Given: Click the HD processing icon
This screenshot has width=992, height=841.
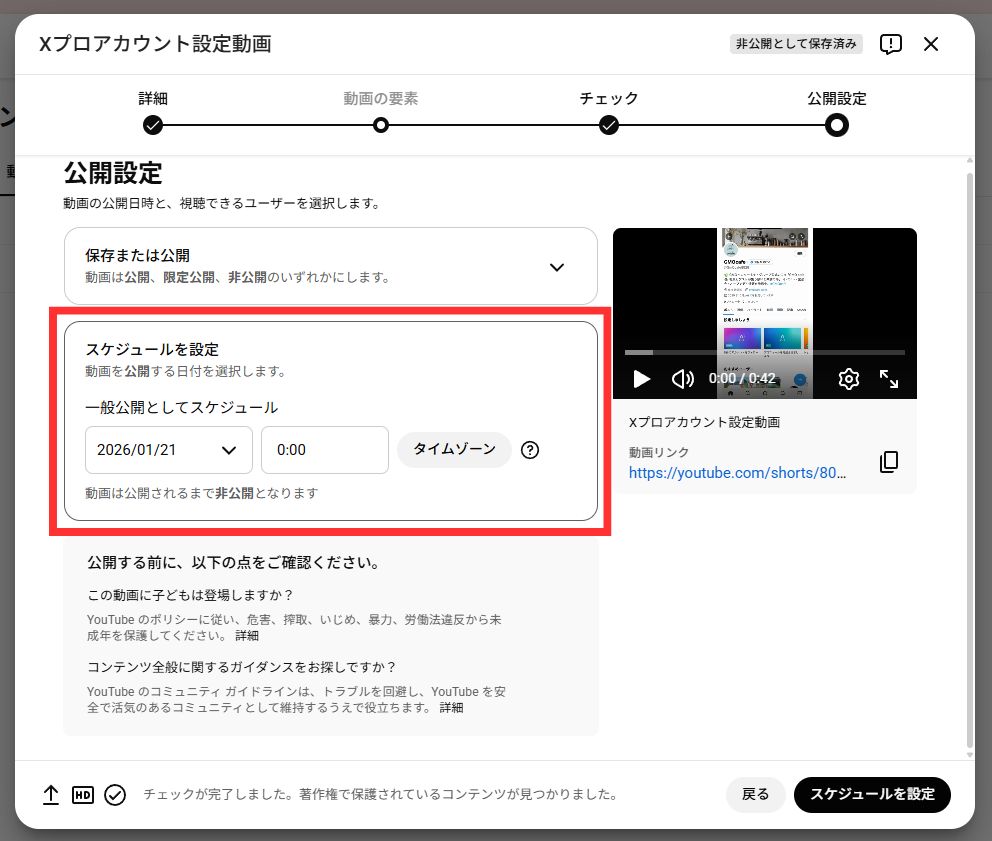Looking at the screenshot, I should click(x=83, y=795).
